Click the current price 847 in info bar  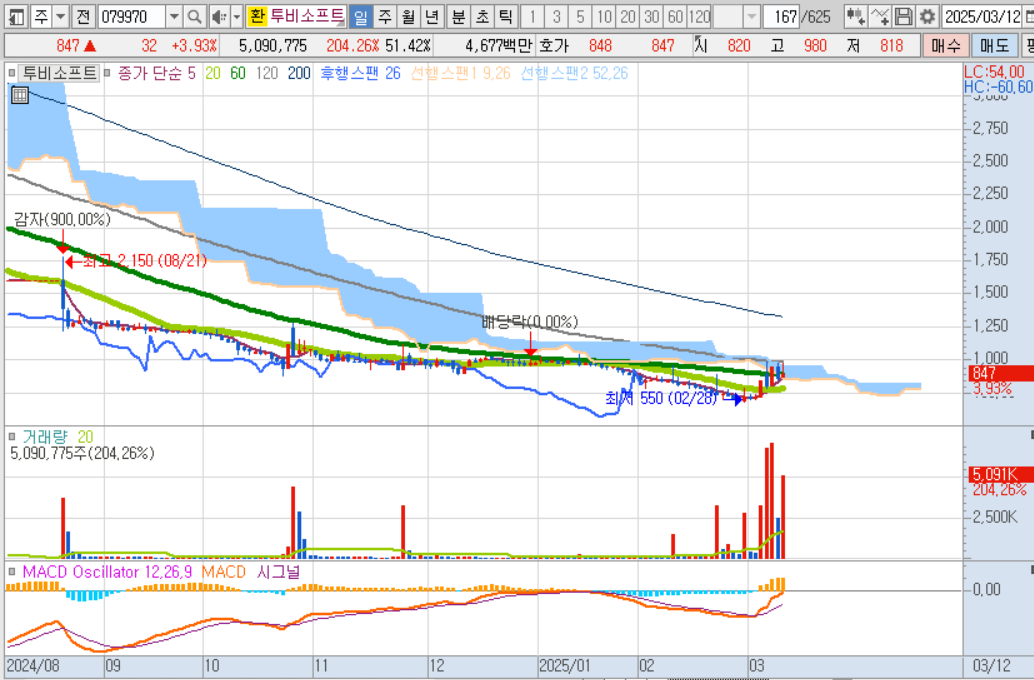coord(68,46)
